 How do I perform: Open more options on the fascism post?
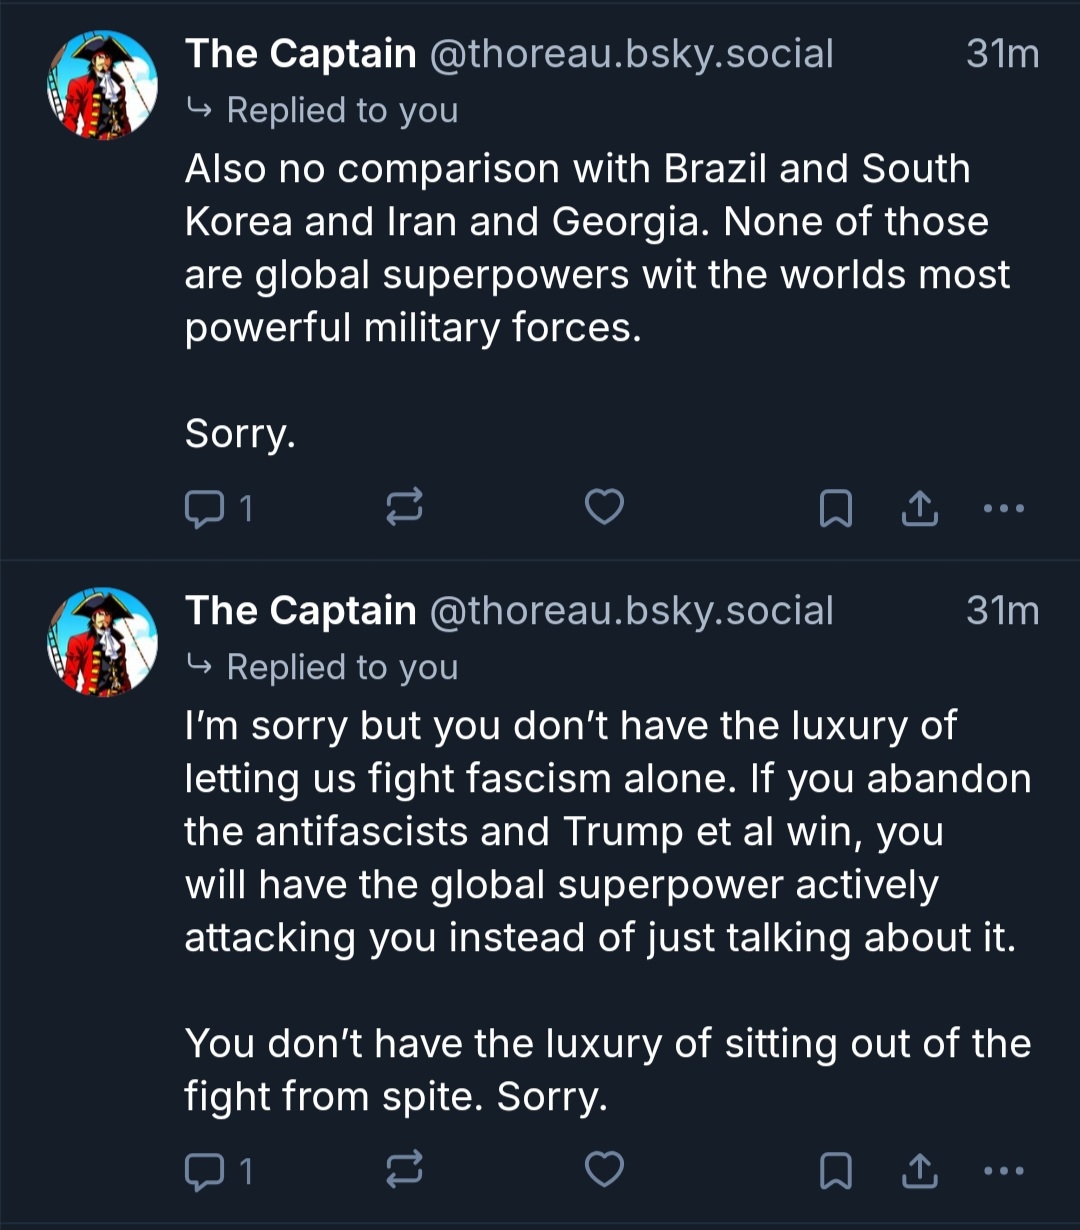click(x=1004, y=1169)
